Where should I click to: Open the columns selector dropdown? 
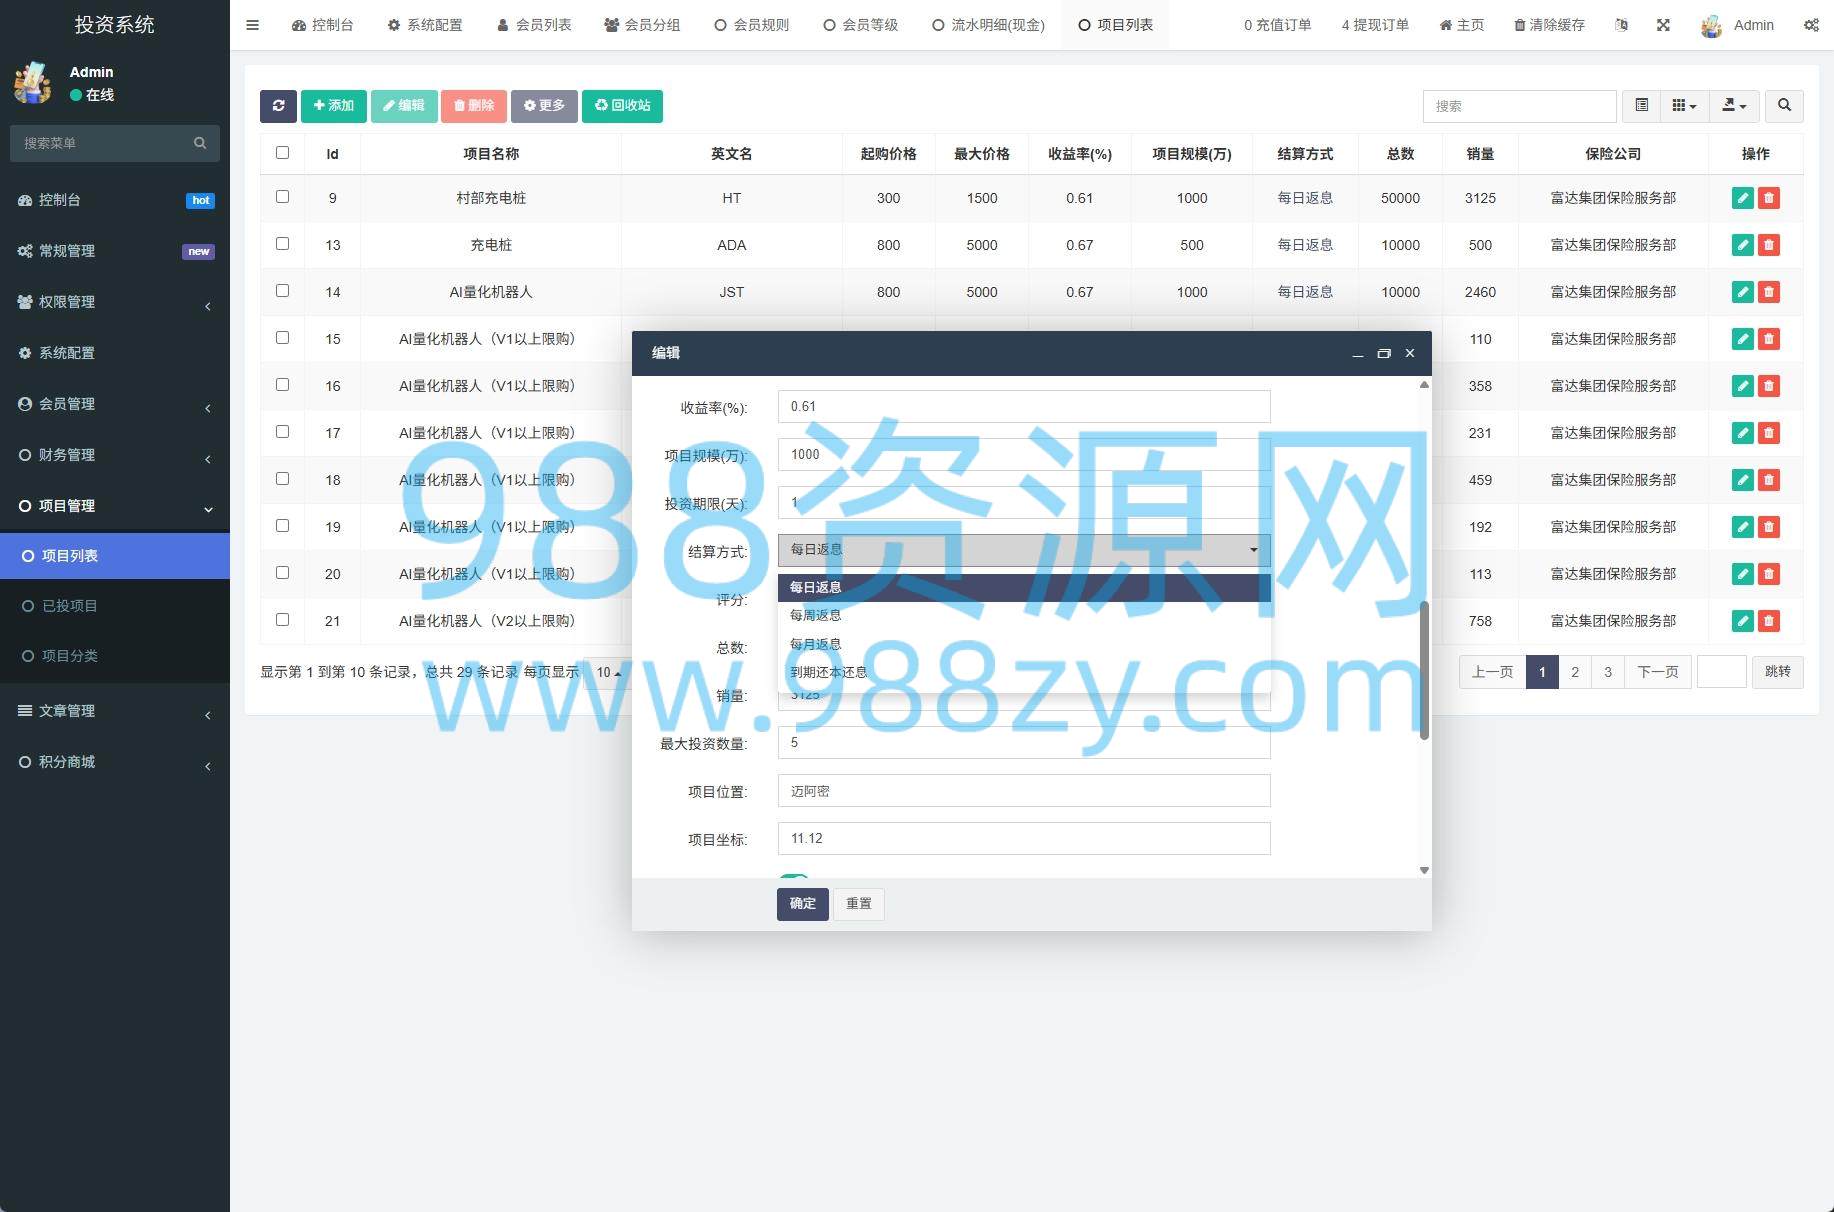pyautogui.click(x=1684, y=106)
